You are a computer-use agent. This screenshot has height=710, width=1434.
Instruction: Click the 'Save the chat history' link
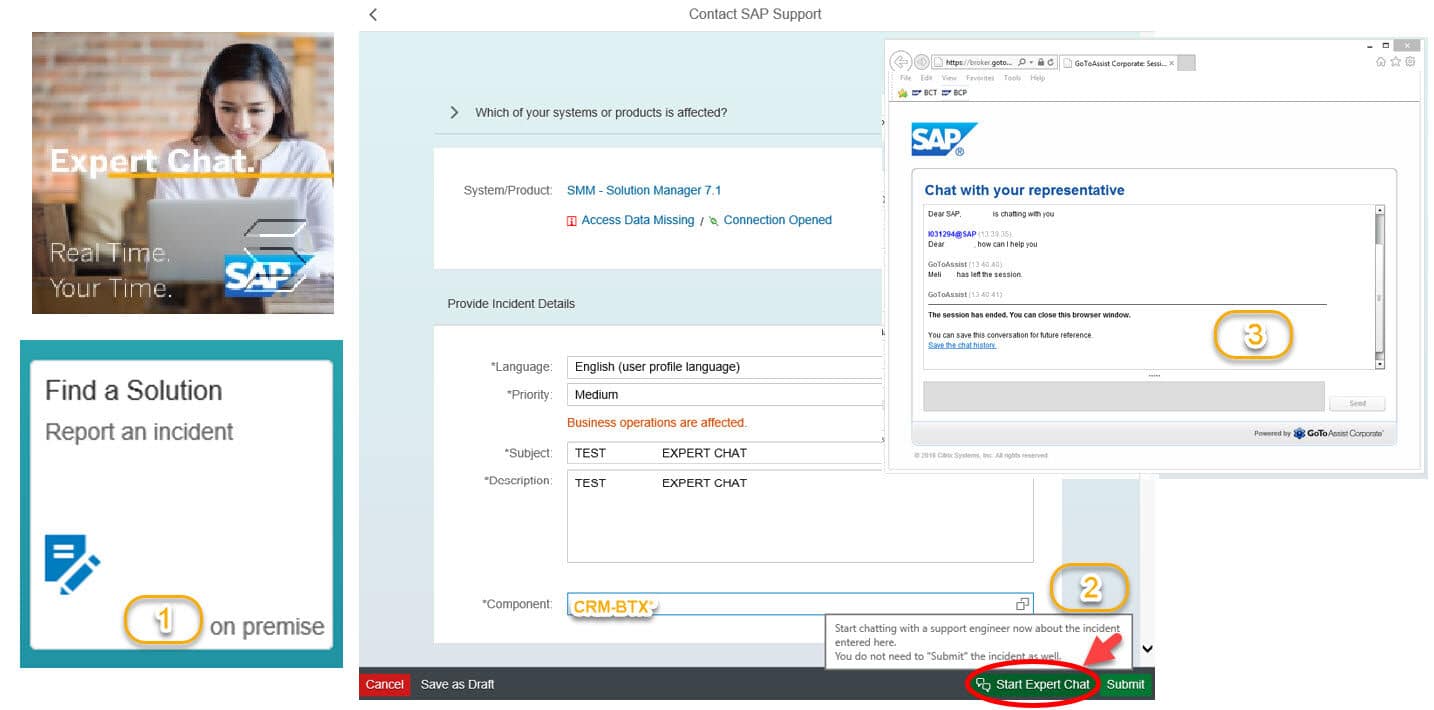(x=962, y=345)
